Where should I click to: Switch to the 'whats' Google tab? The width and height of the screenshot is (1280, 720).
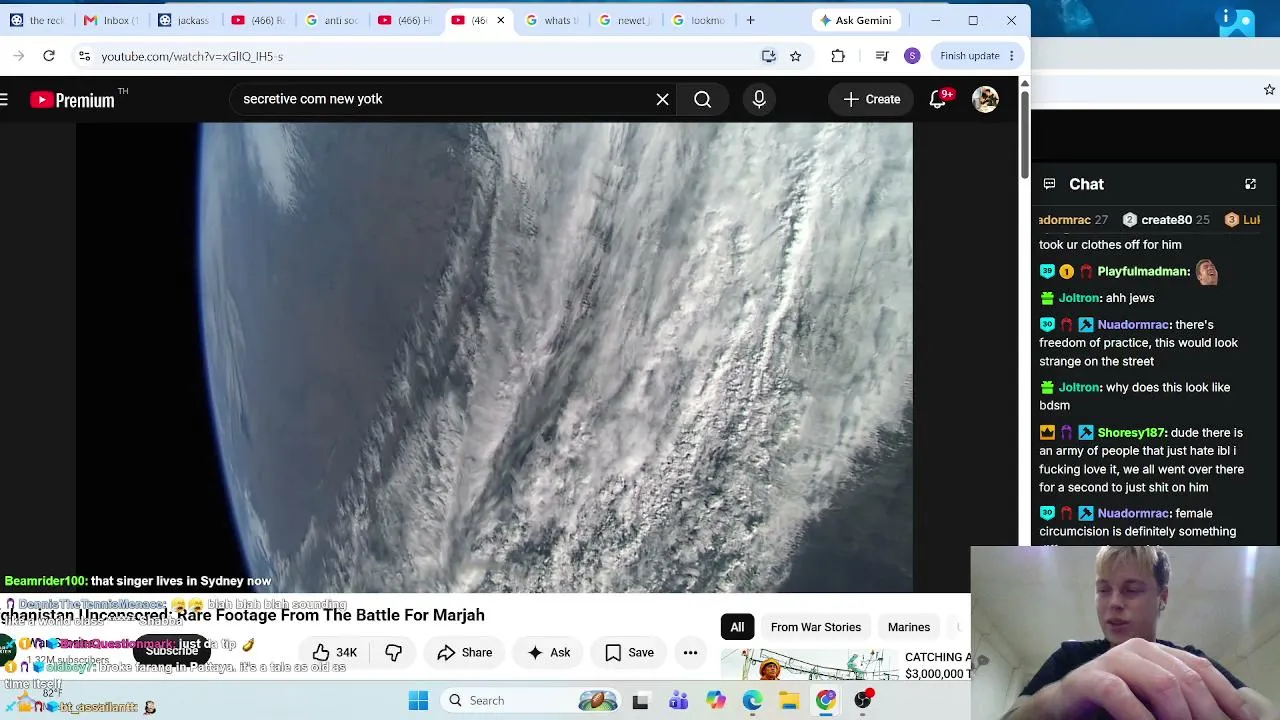coord(555,20)
